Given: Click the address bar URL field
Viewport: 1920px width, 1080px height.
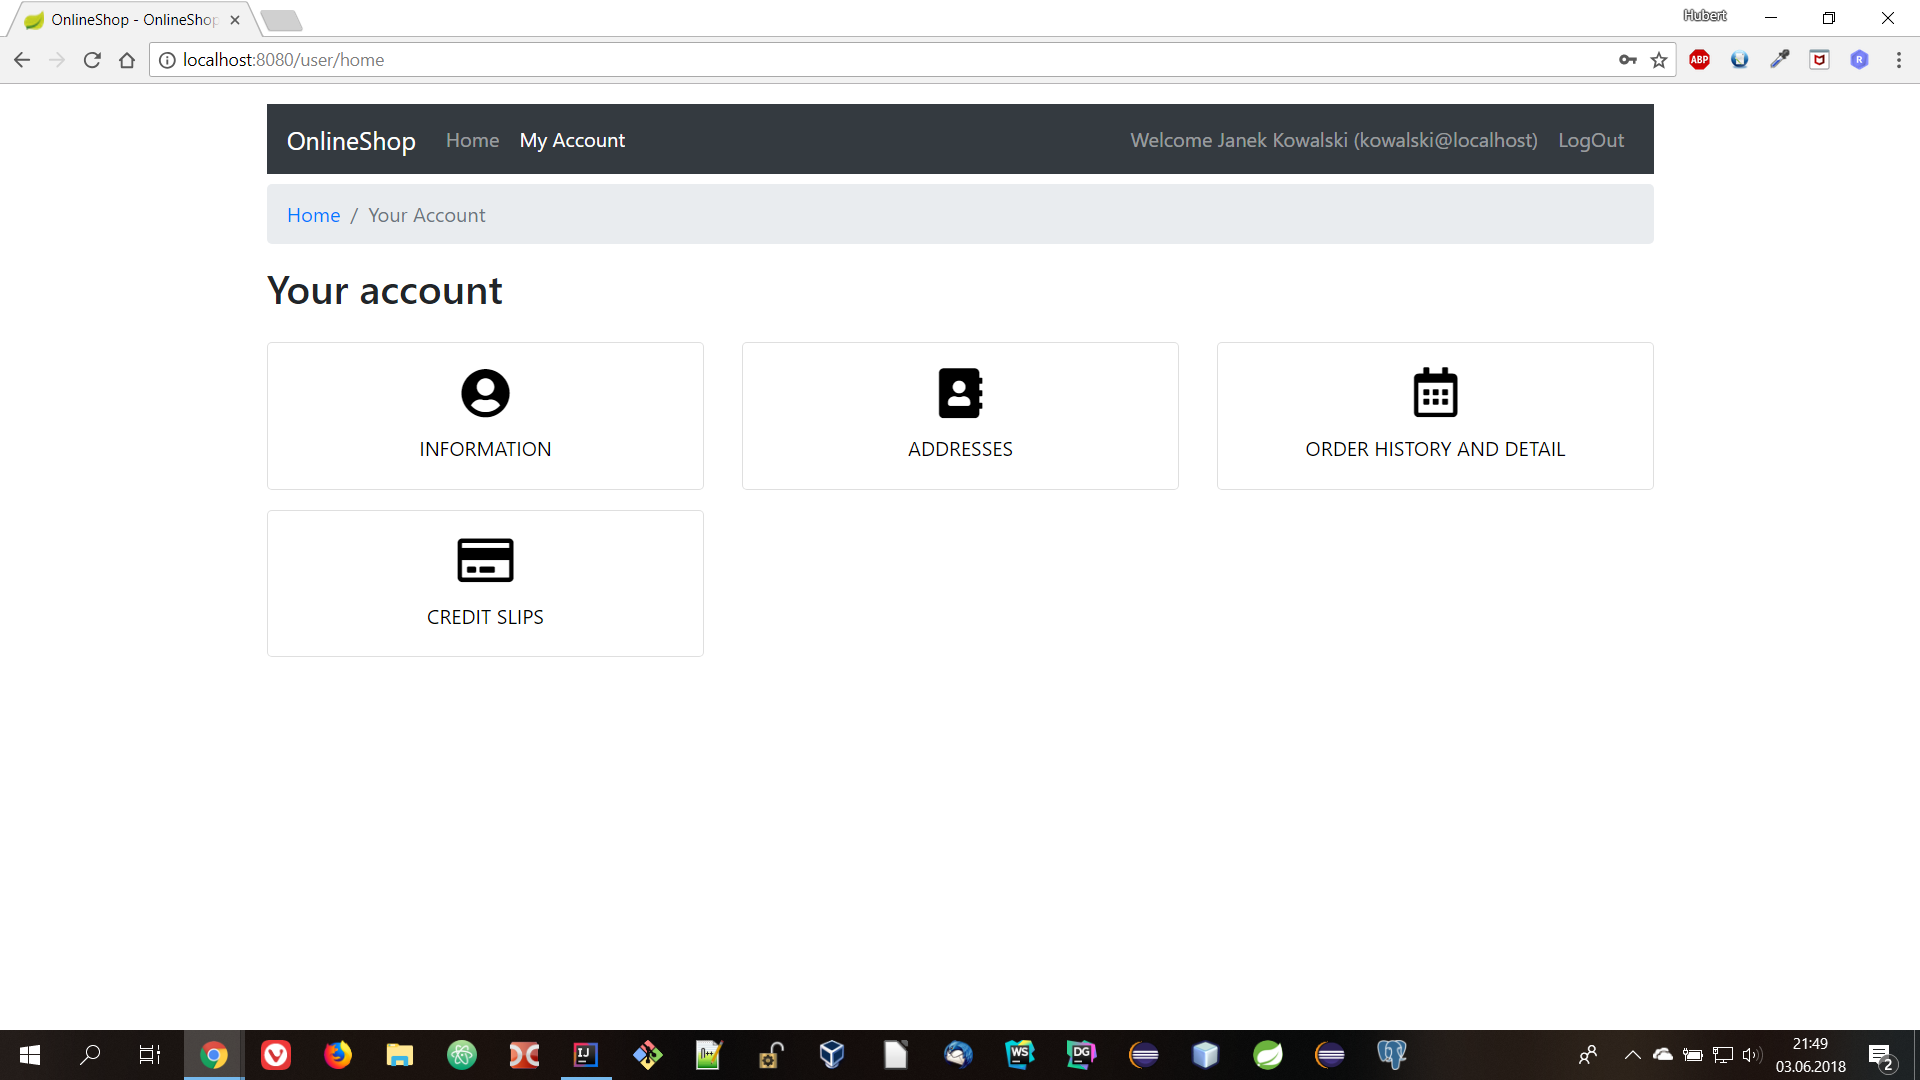Looking at the screenshot, I should click(x=800, y=60).
